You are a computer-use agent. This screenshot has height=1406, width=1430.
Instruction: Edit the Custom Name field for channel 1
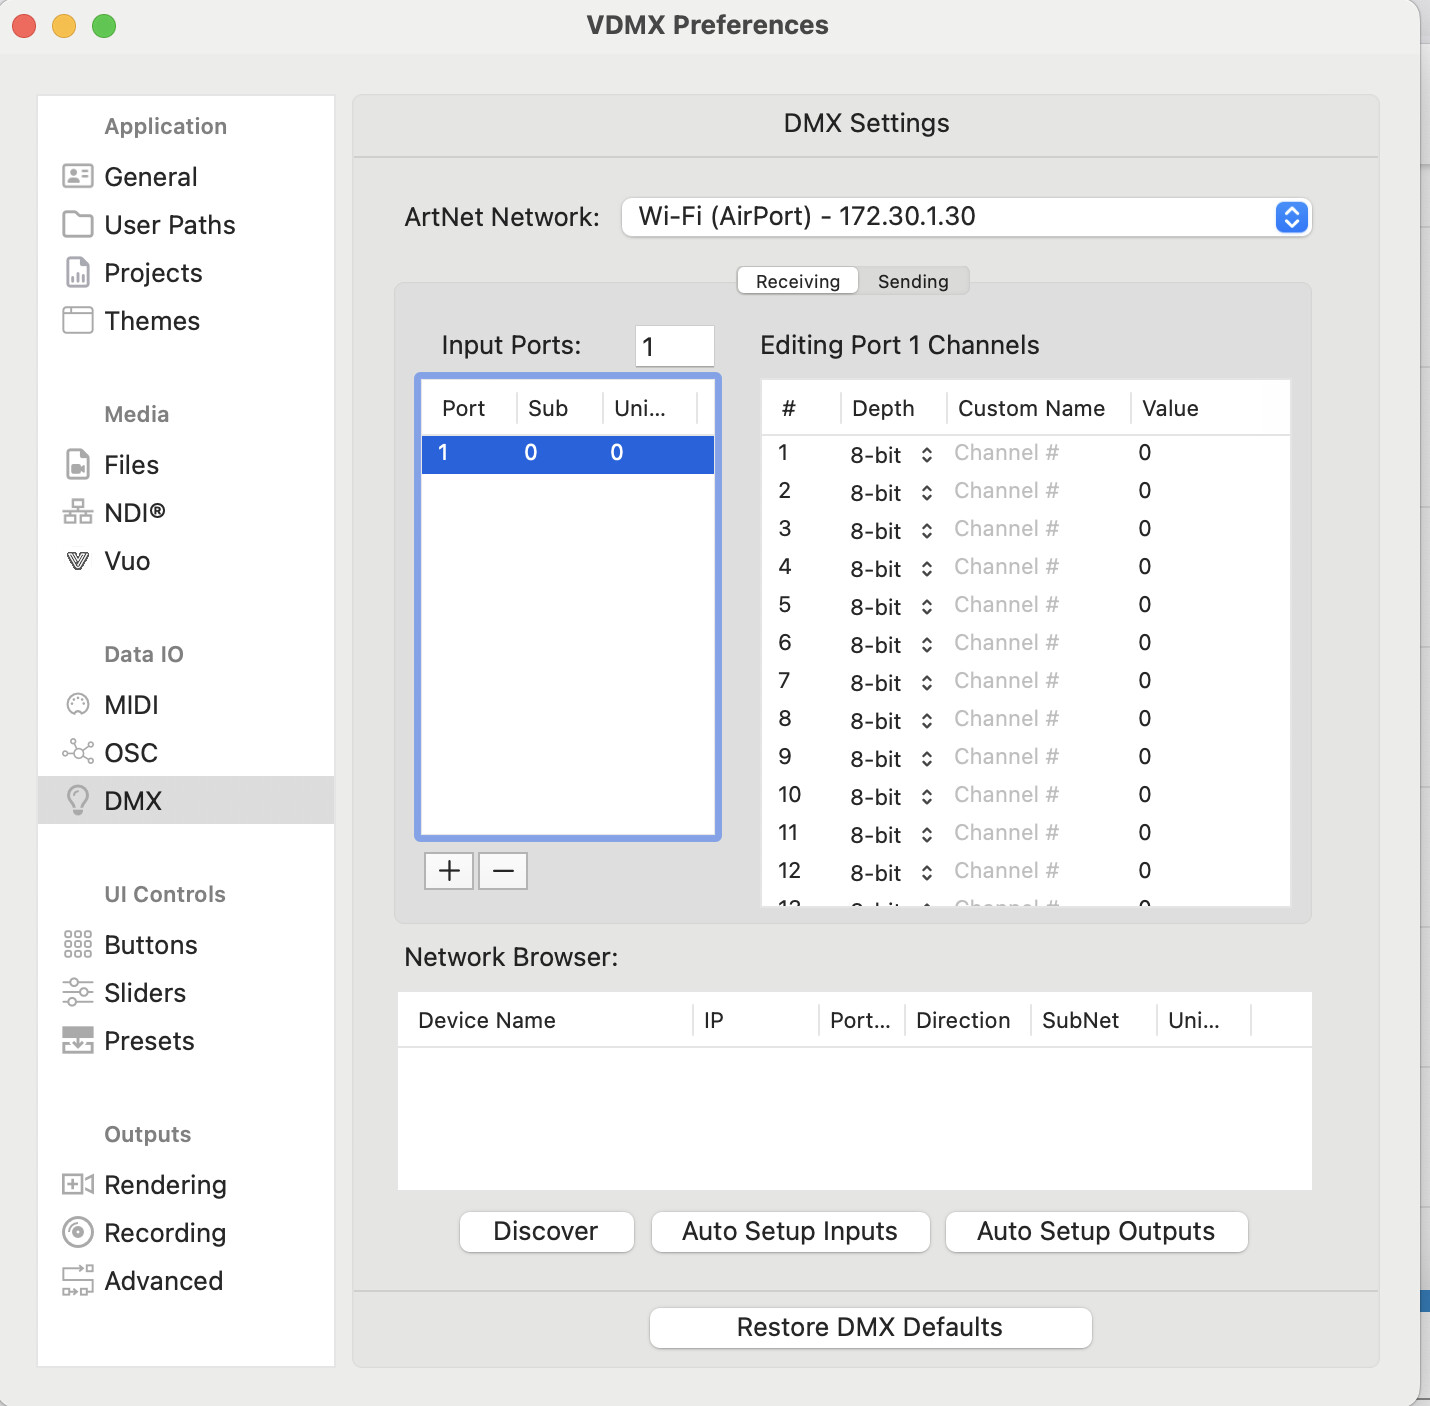[x=1036, y=453]
